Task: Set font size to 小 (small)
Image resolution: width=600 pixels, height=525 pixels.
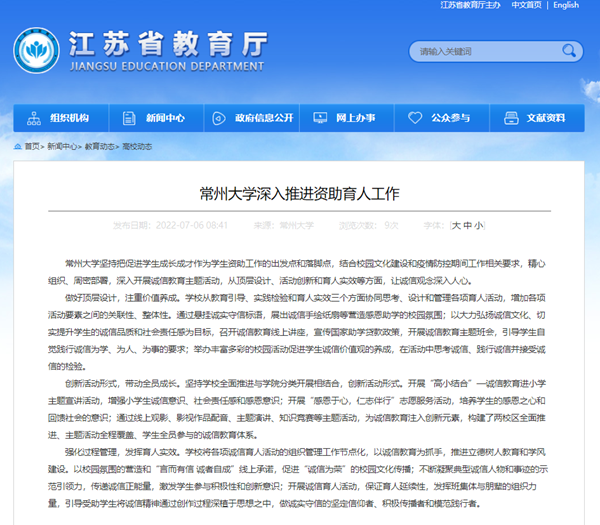Action: 479,225
